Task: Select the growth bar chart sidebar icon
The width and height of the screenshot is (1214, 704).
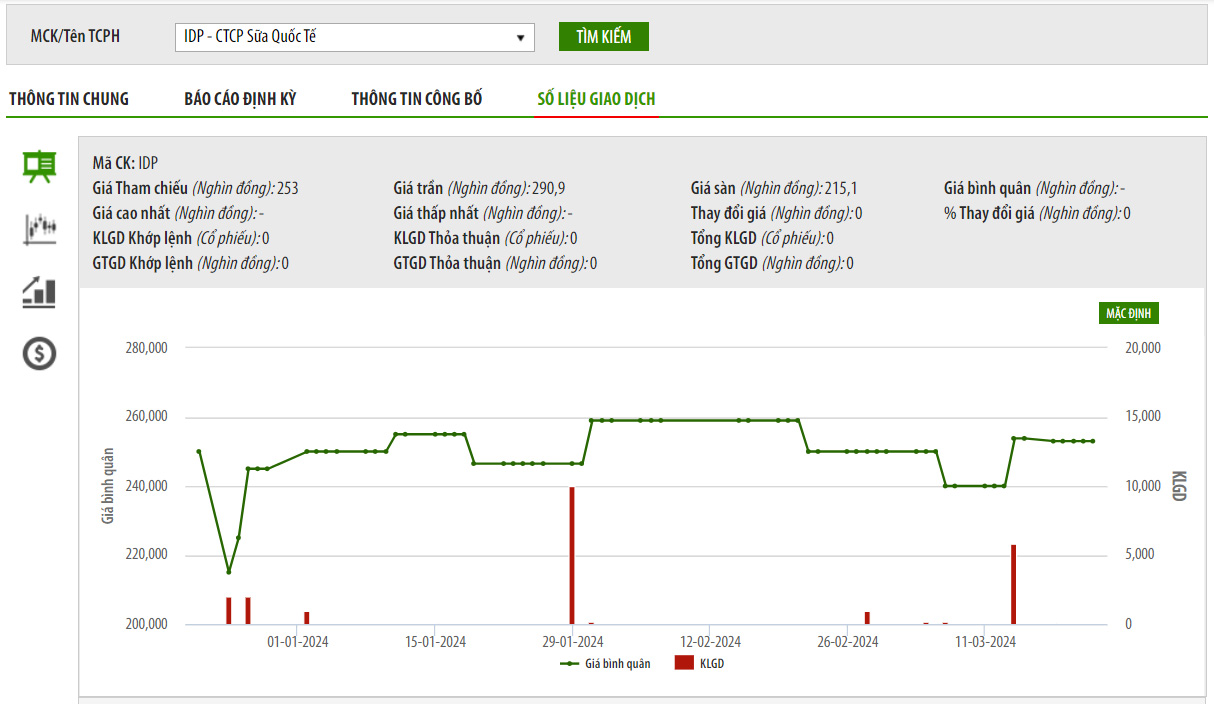Action: [x=39, y=292]
